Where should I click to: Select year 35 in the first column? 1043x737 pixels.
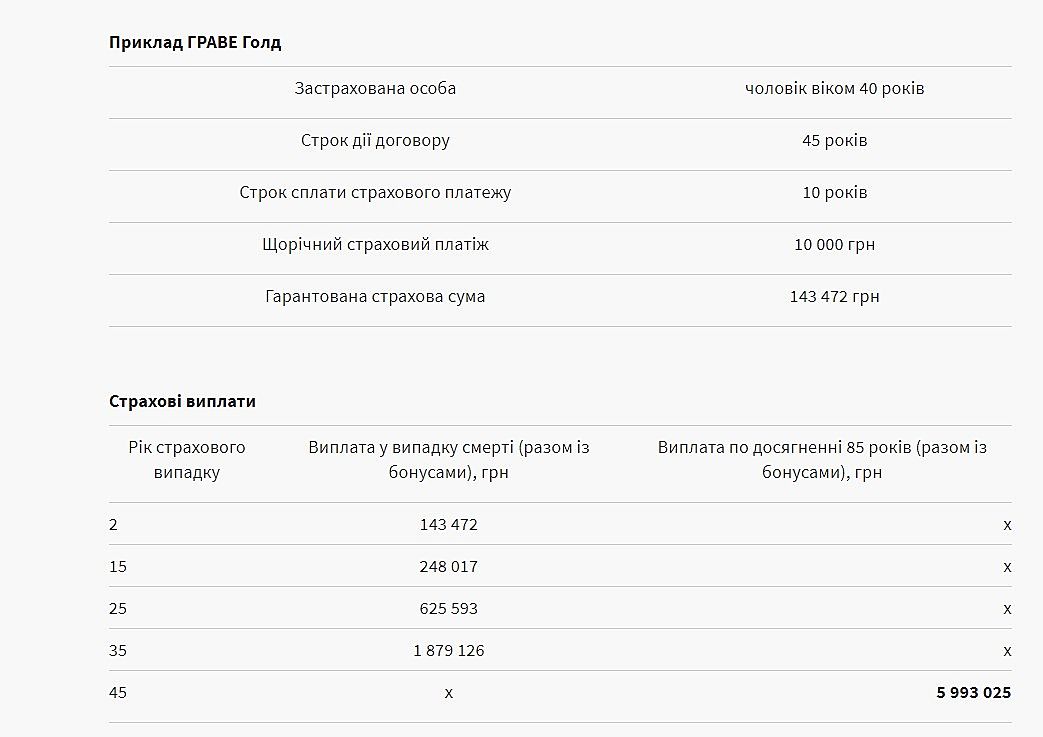tap(118, 650)
